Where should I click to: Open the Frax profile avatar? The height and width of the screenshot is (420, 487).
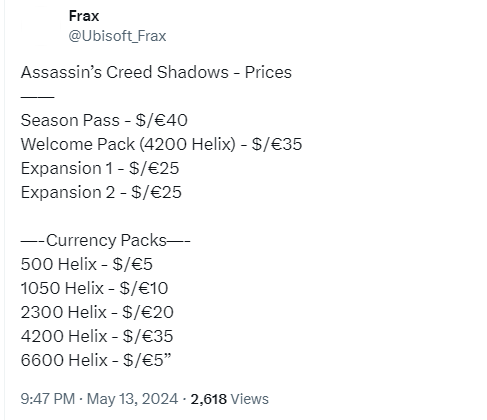[41, 26]
